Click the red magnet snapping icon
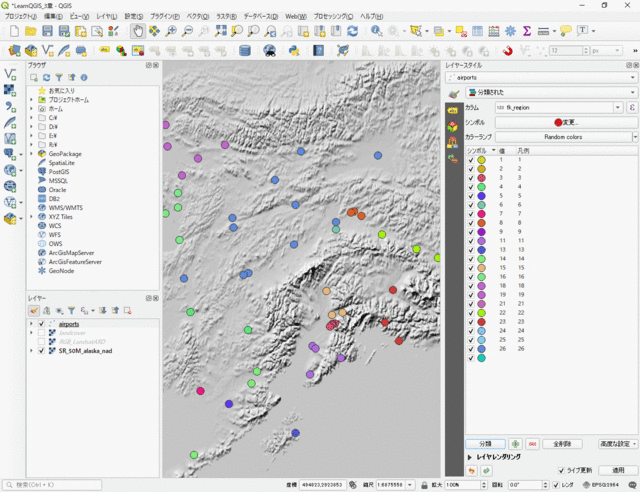The image size is (640, 492). point(507,51)
